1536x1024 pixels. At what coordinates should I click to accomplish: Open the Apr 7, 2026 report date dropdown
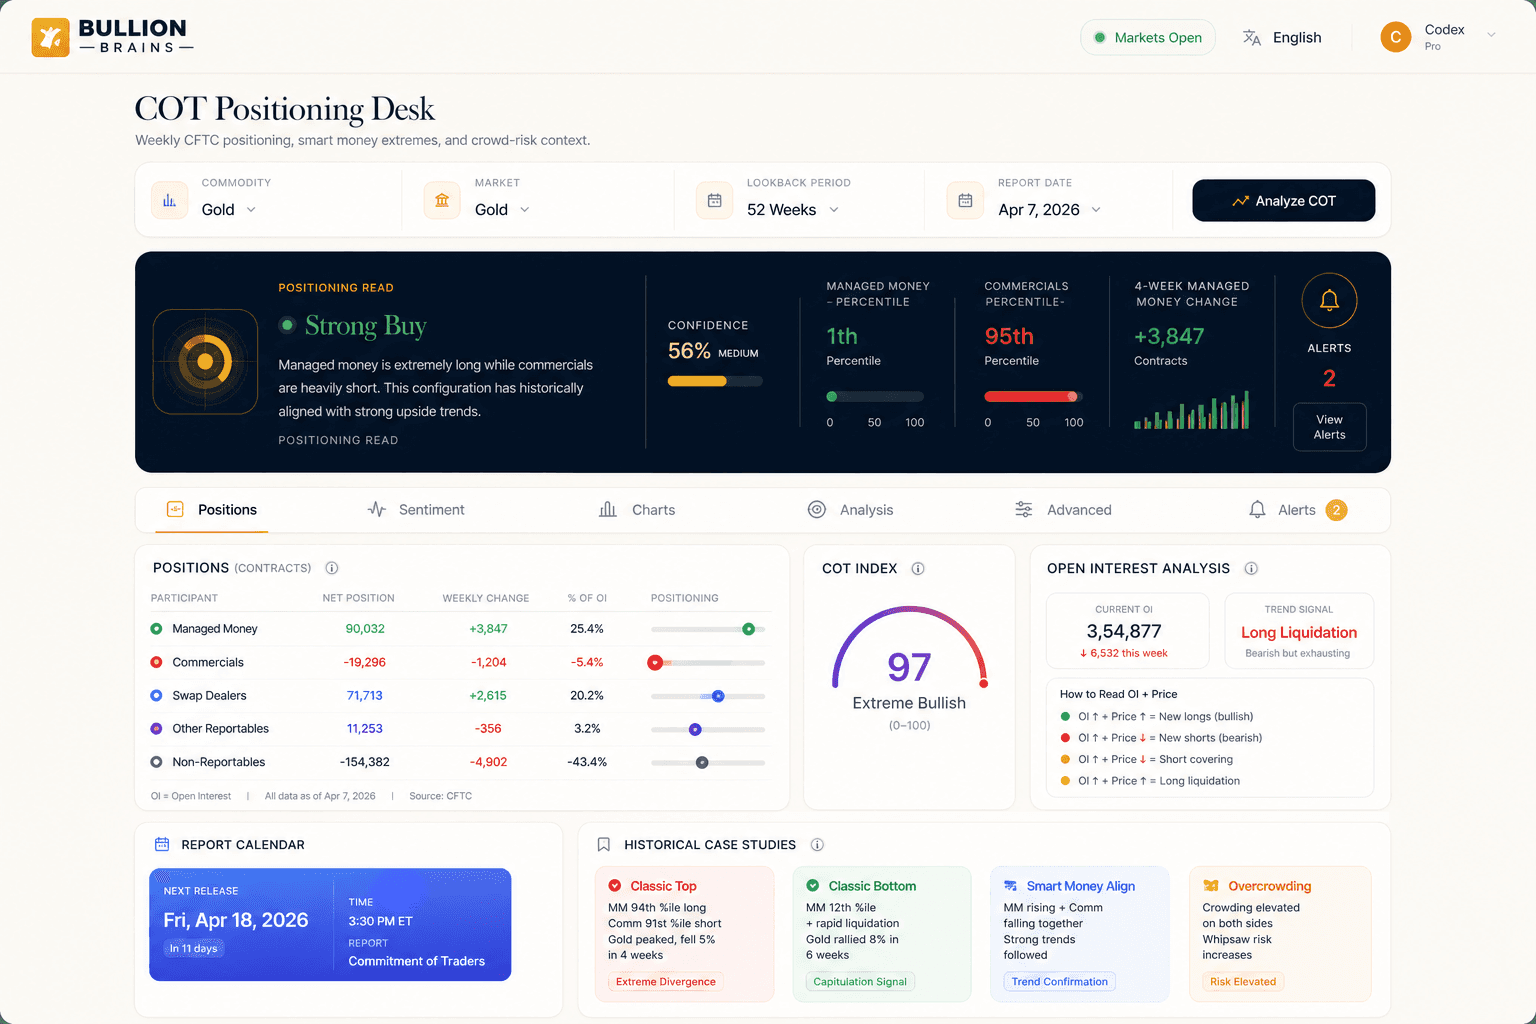[x=1049, y=209]
